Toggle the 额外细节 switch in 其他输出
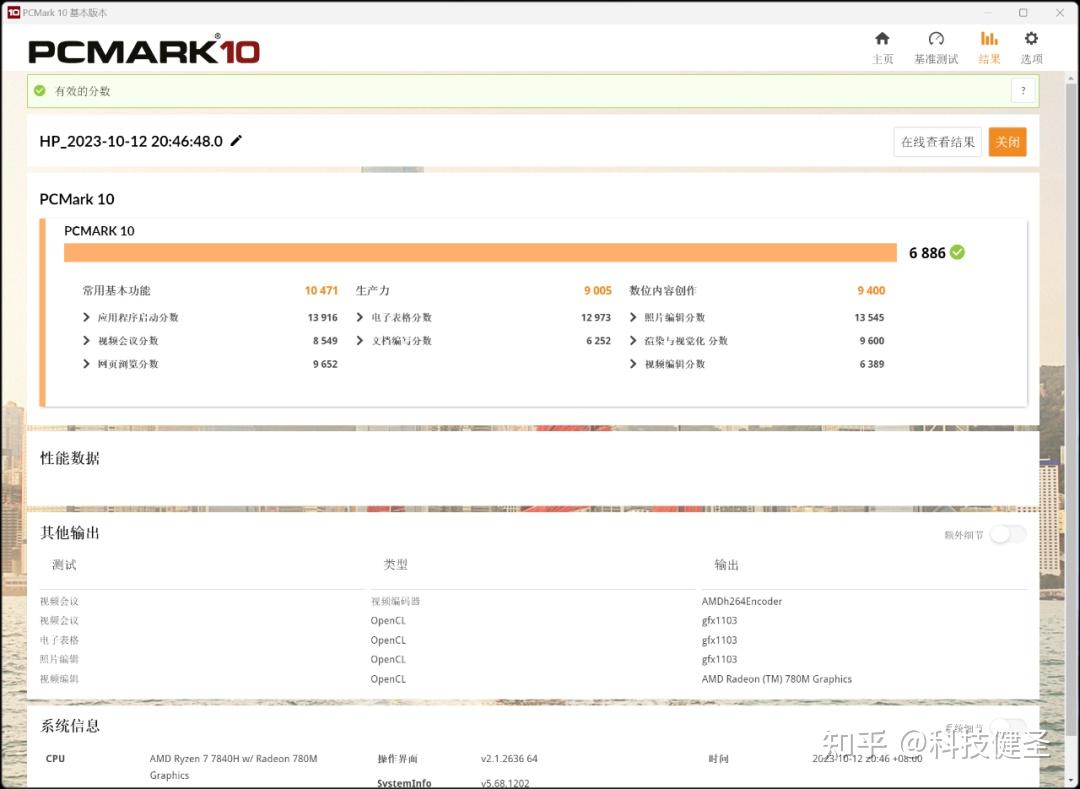1080x789 pixels. 1008,534
